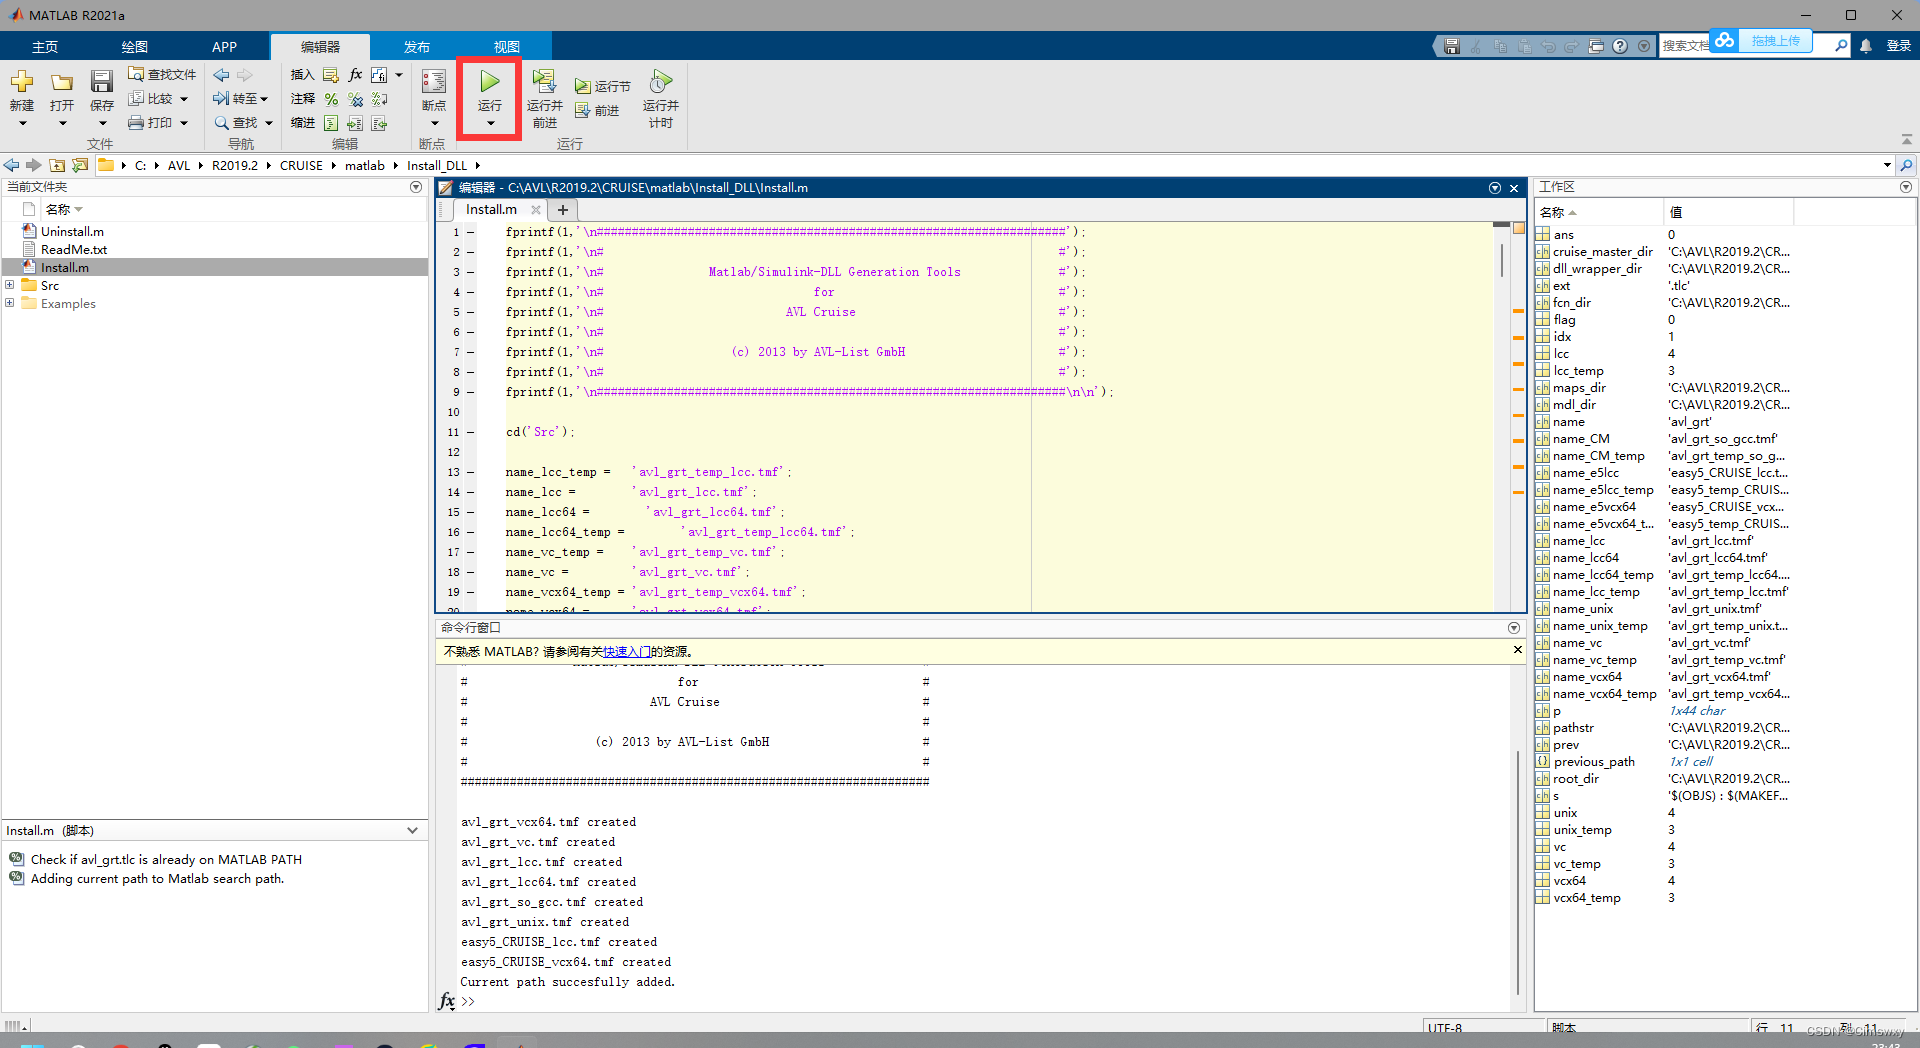Click the uncomment icon
This screenshot has height=1048, width=1920.
pos(355,99)
